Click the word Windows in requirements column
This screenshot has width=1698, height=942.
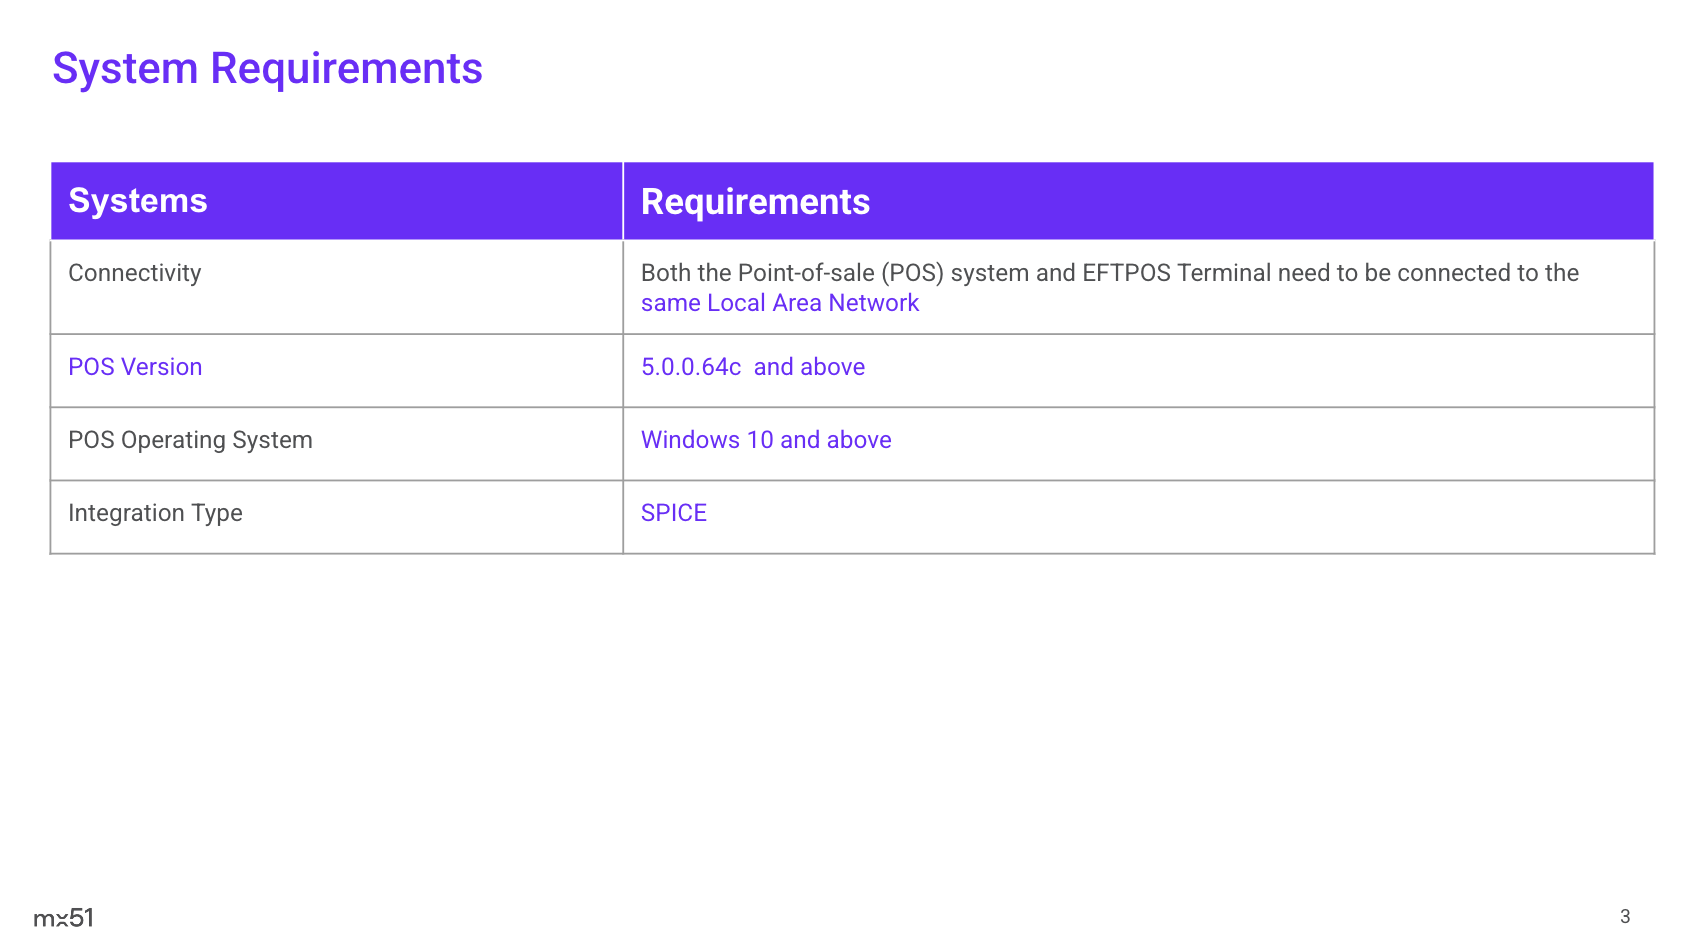coord(690,440)
